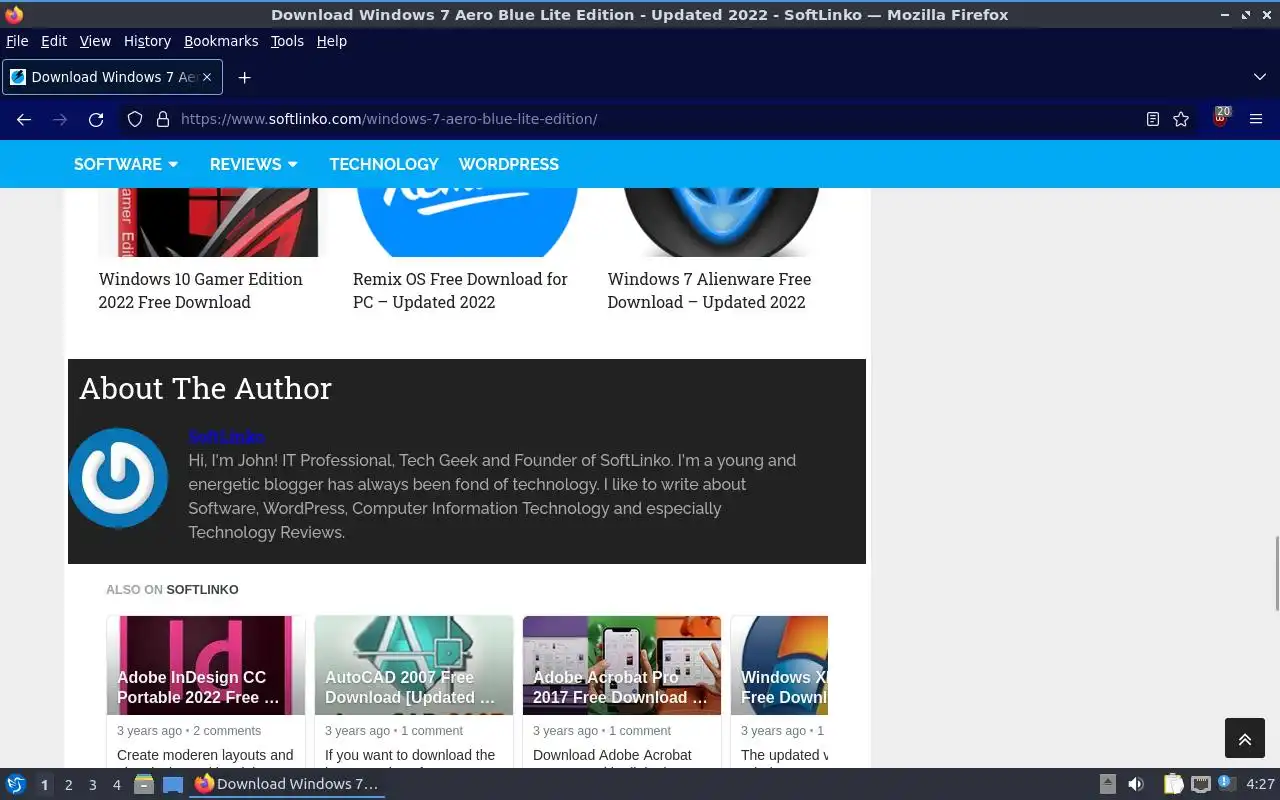This screenshot has height=800, width=1280.
Task: Open the uBlock extension icon showing 20
Action: coord(1221,118)
